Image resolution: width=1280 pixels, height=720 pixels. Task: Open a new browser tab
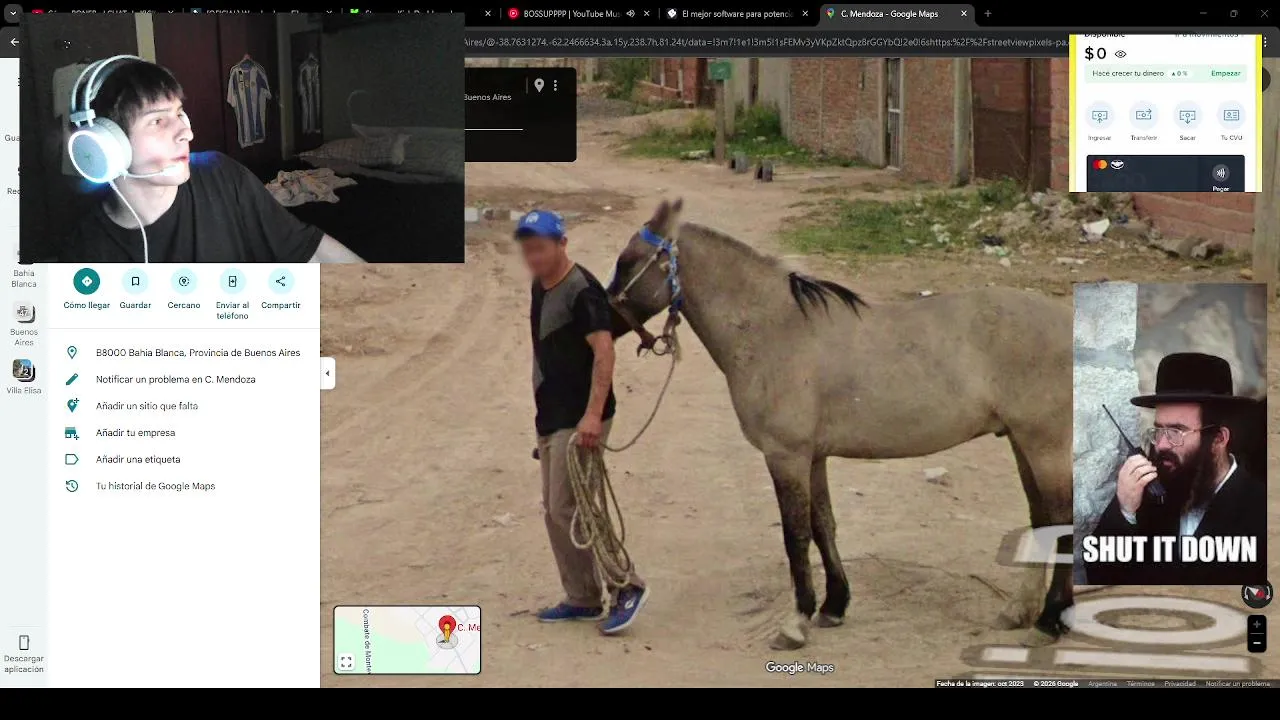(x=988, y=14)
